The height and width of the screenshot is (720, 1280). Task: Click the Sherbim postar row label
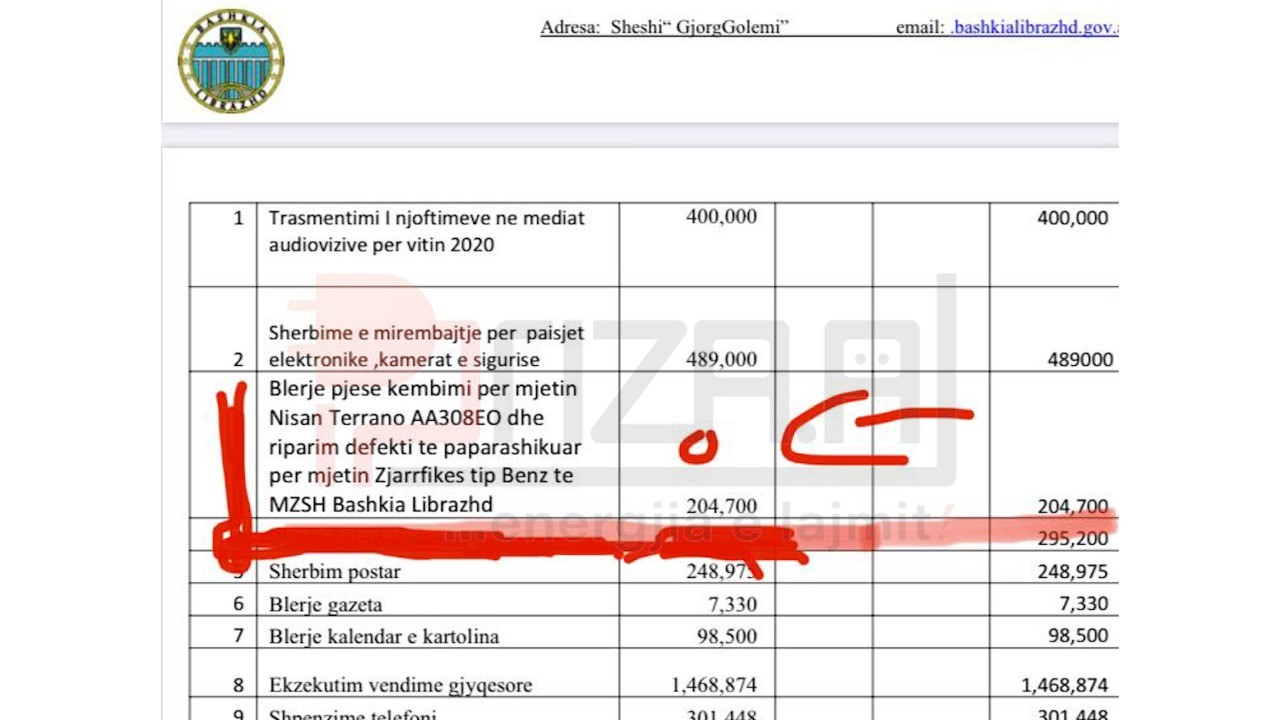[335, 572]
